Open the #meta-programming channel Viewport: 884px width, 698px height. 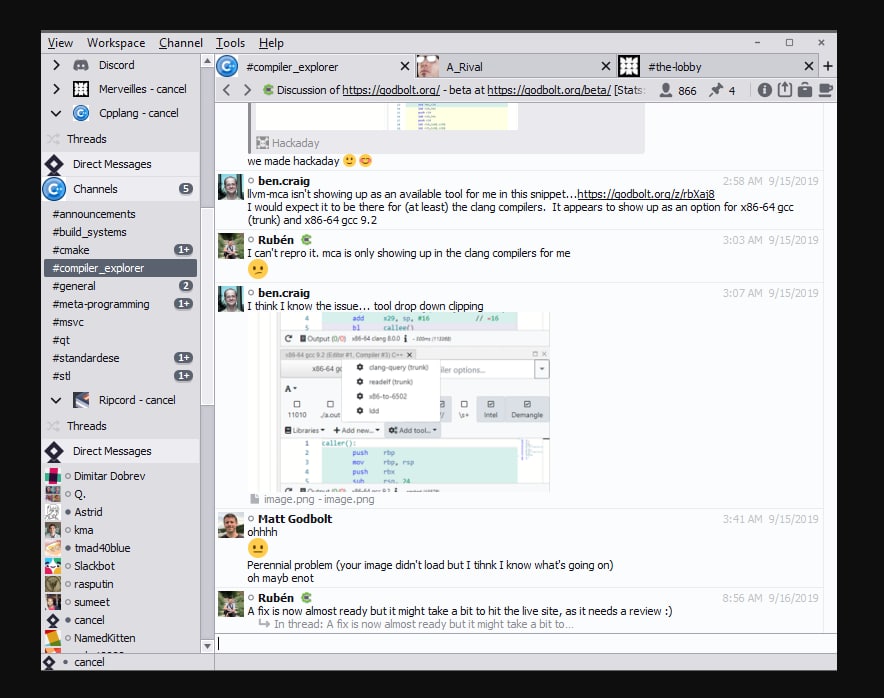(120, 304)
